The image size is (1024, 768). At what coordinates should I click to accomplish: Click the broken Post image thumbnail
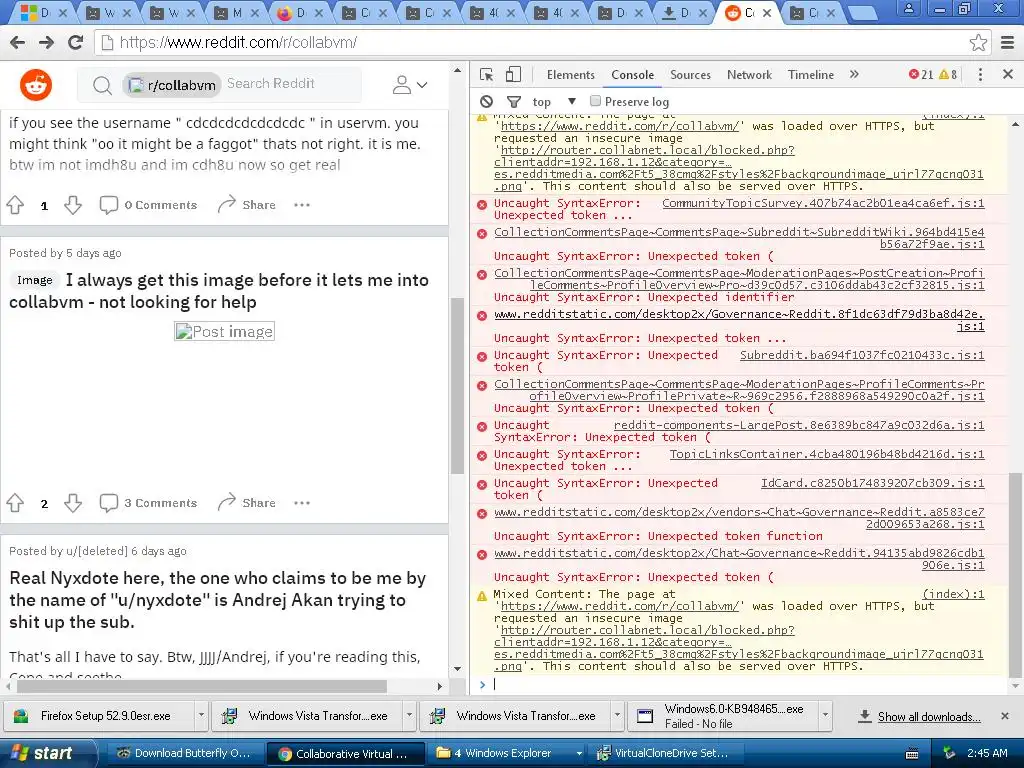225,332
